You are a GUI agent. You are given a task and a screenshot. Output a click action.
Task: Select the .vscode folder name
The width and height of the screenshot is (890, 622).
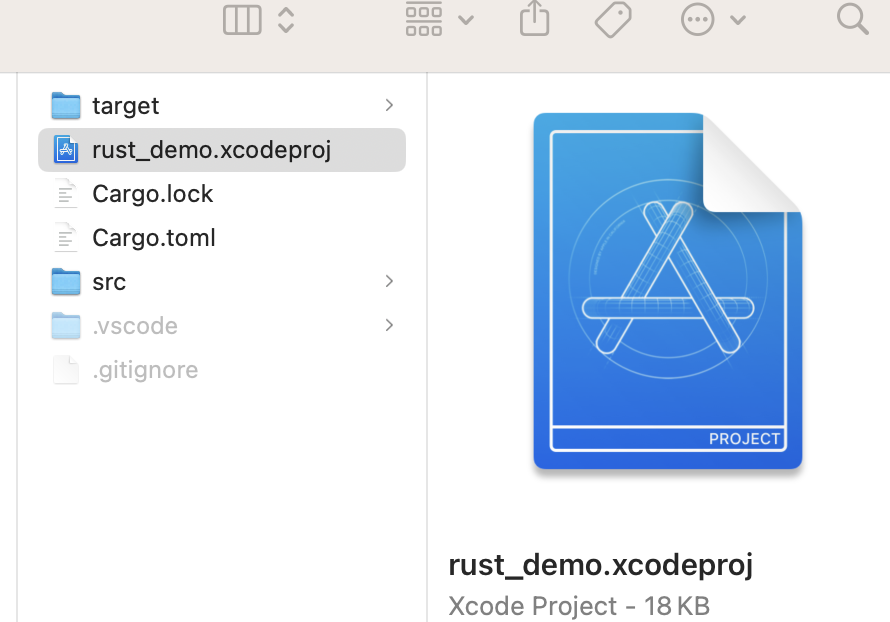click(x=135, y=326)
